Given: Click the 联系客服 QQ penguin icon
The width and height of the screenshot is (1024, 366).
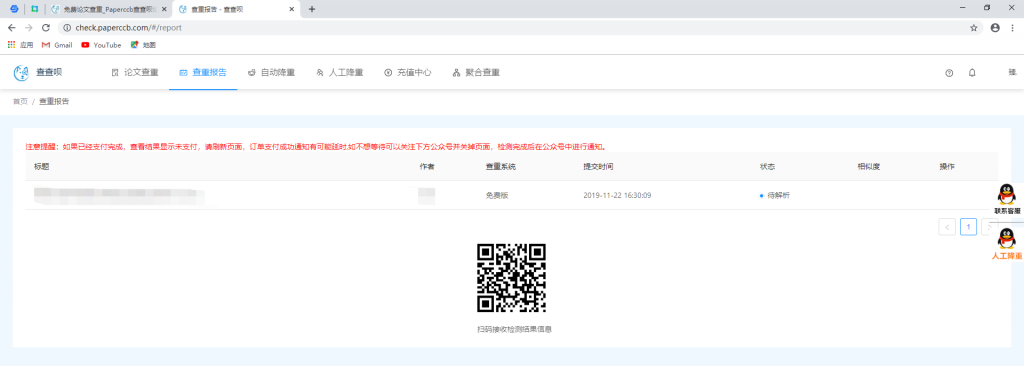Looking at the screenshot, I should point(1006,195).
